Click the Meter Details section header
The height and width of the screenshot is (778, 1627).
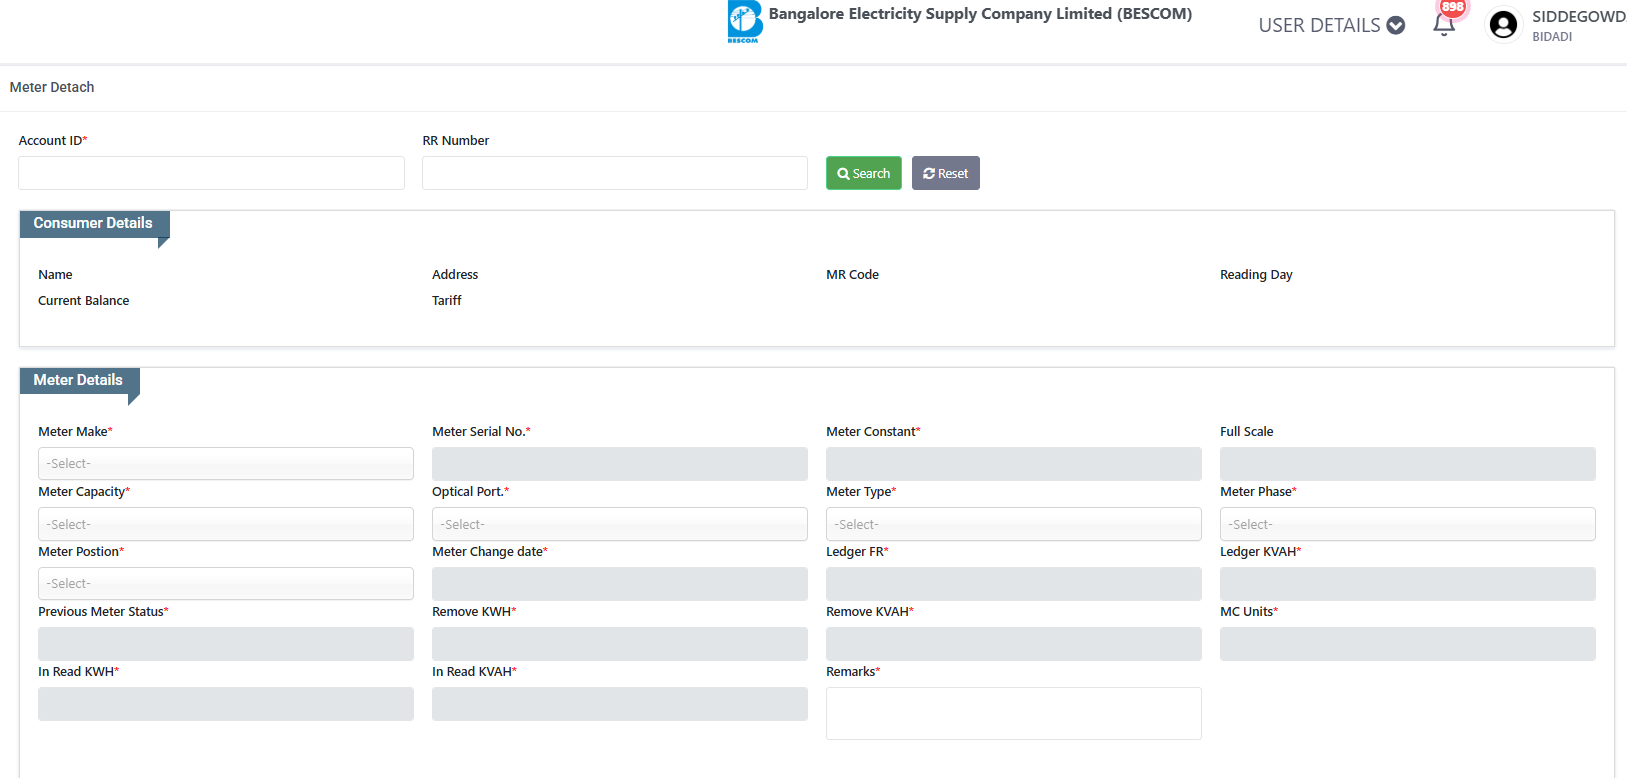coord(78,381)
